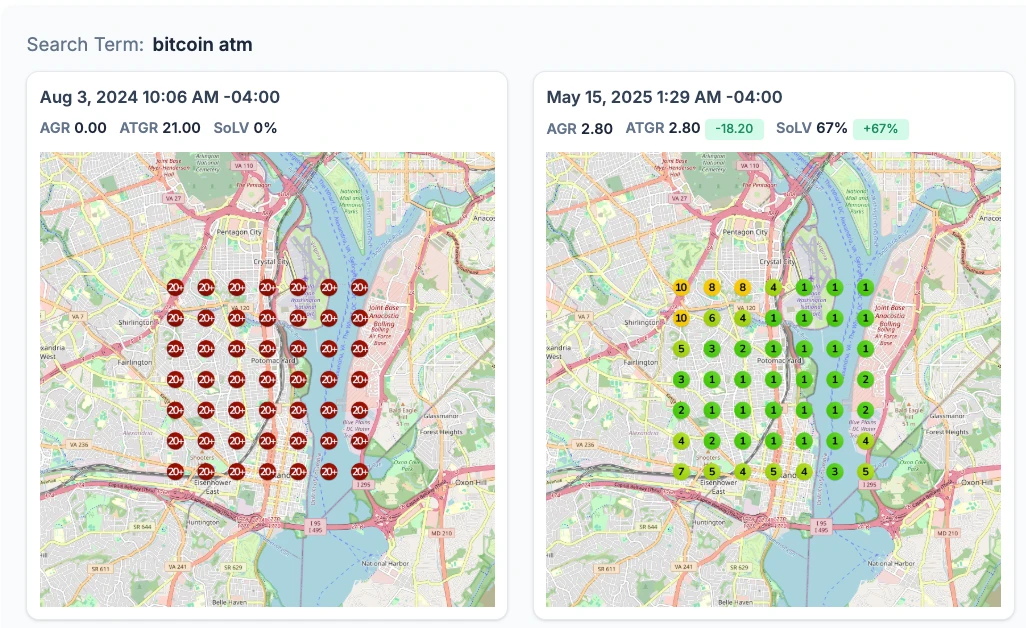The width and height of the screenshot is (1026, 628).
Task: Click the 'Search Term:' label
Action: pos(85,44)
